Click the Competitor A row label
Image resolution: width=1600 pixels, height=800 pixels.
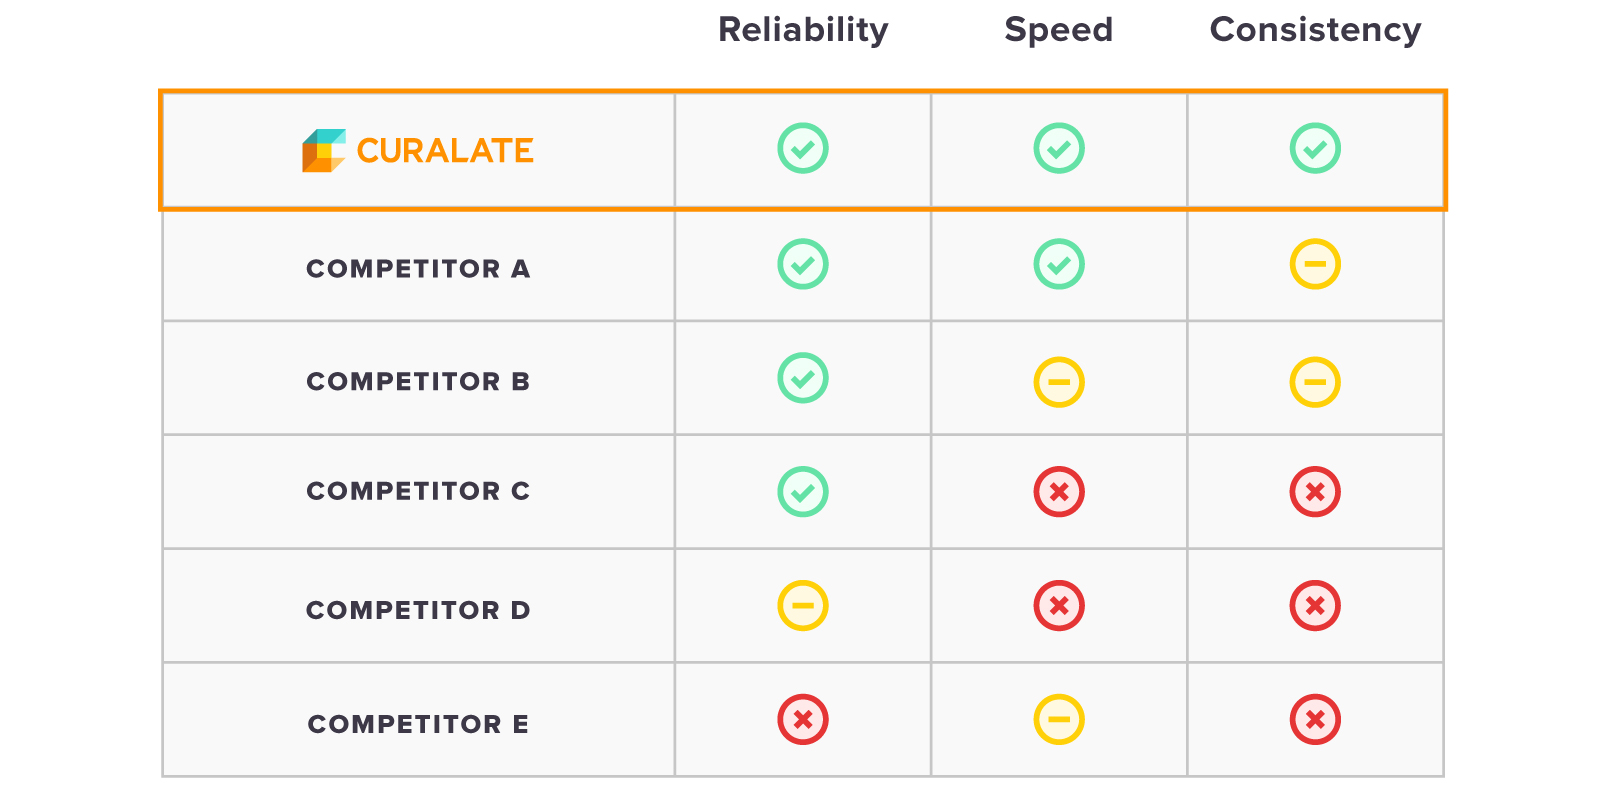[x=418, y=269]
